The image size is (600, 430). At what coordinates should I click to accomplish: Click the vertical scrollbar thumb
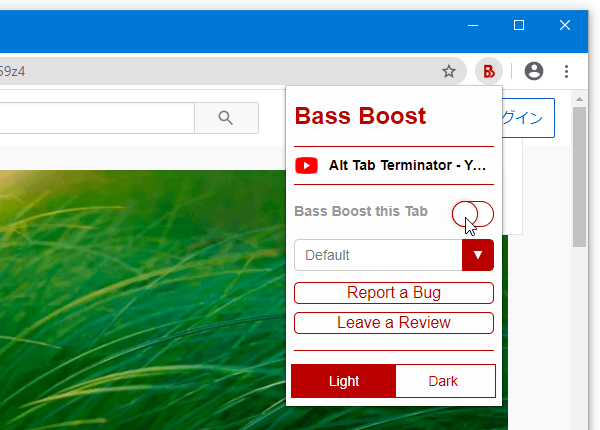579,177
